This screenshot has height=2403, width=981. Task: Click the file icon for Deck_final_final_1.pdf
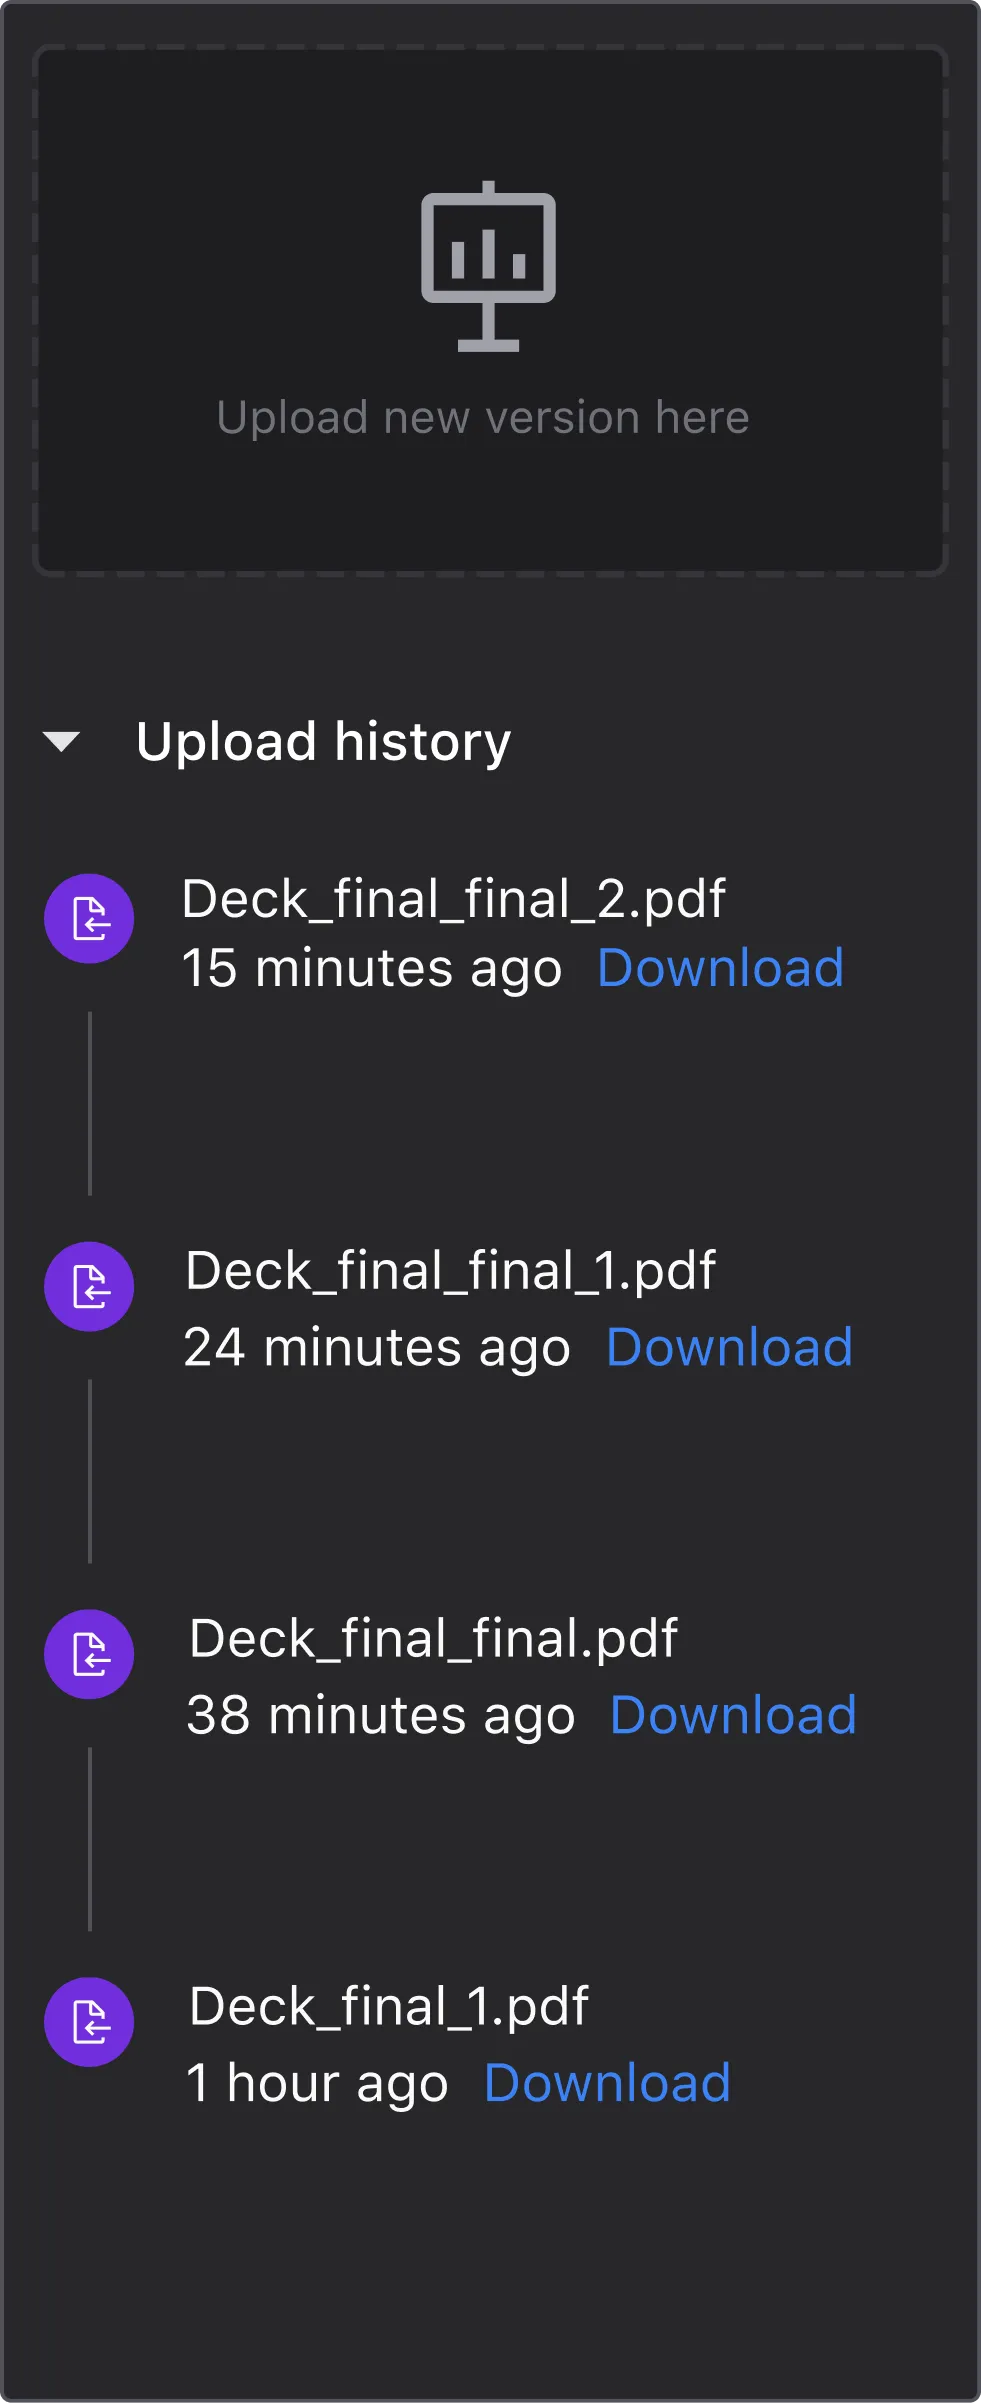click(x=89, y=1286)
